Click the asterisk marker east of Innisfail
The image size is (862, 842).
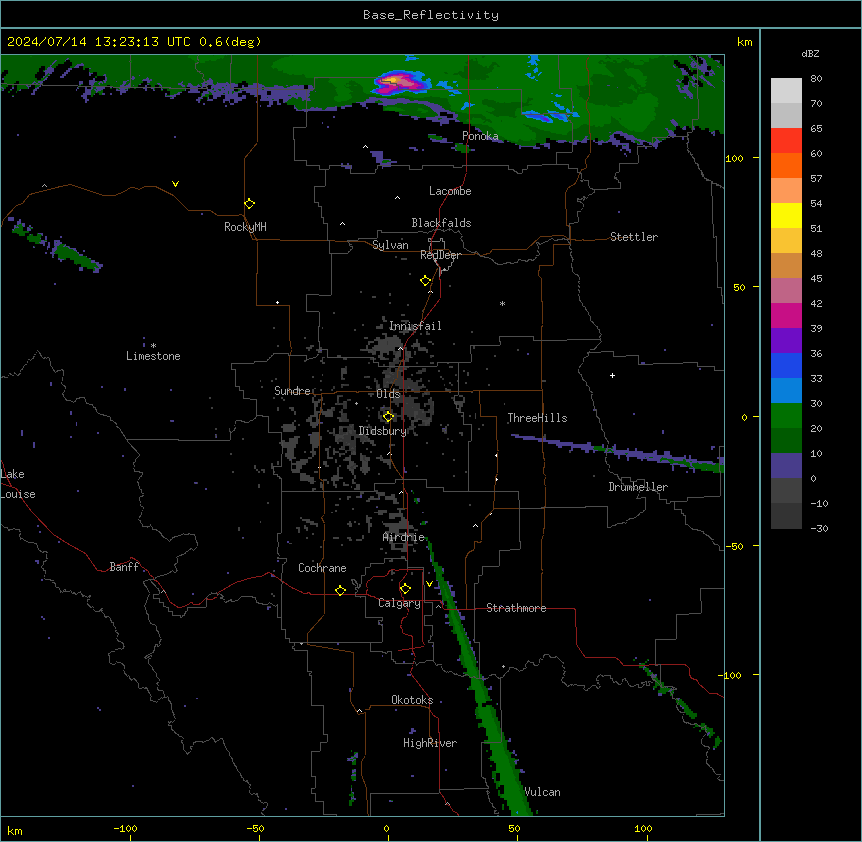tap(502, 303)
